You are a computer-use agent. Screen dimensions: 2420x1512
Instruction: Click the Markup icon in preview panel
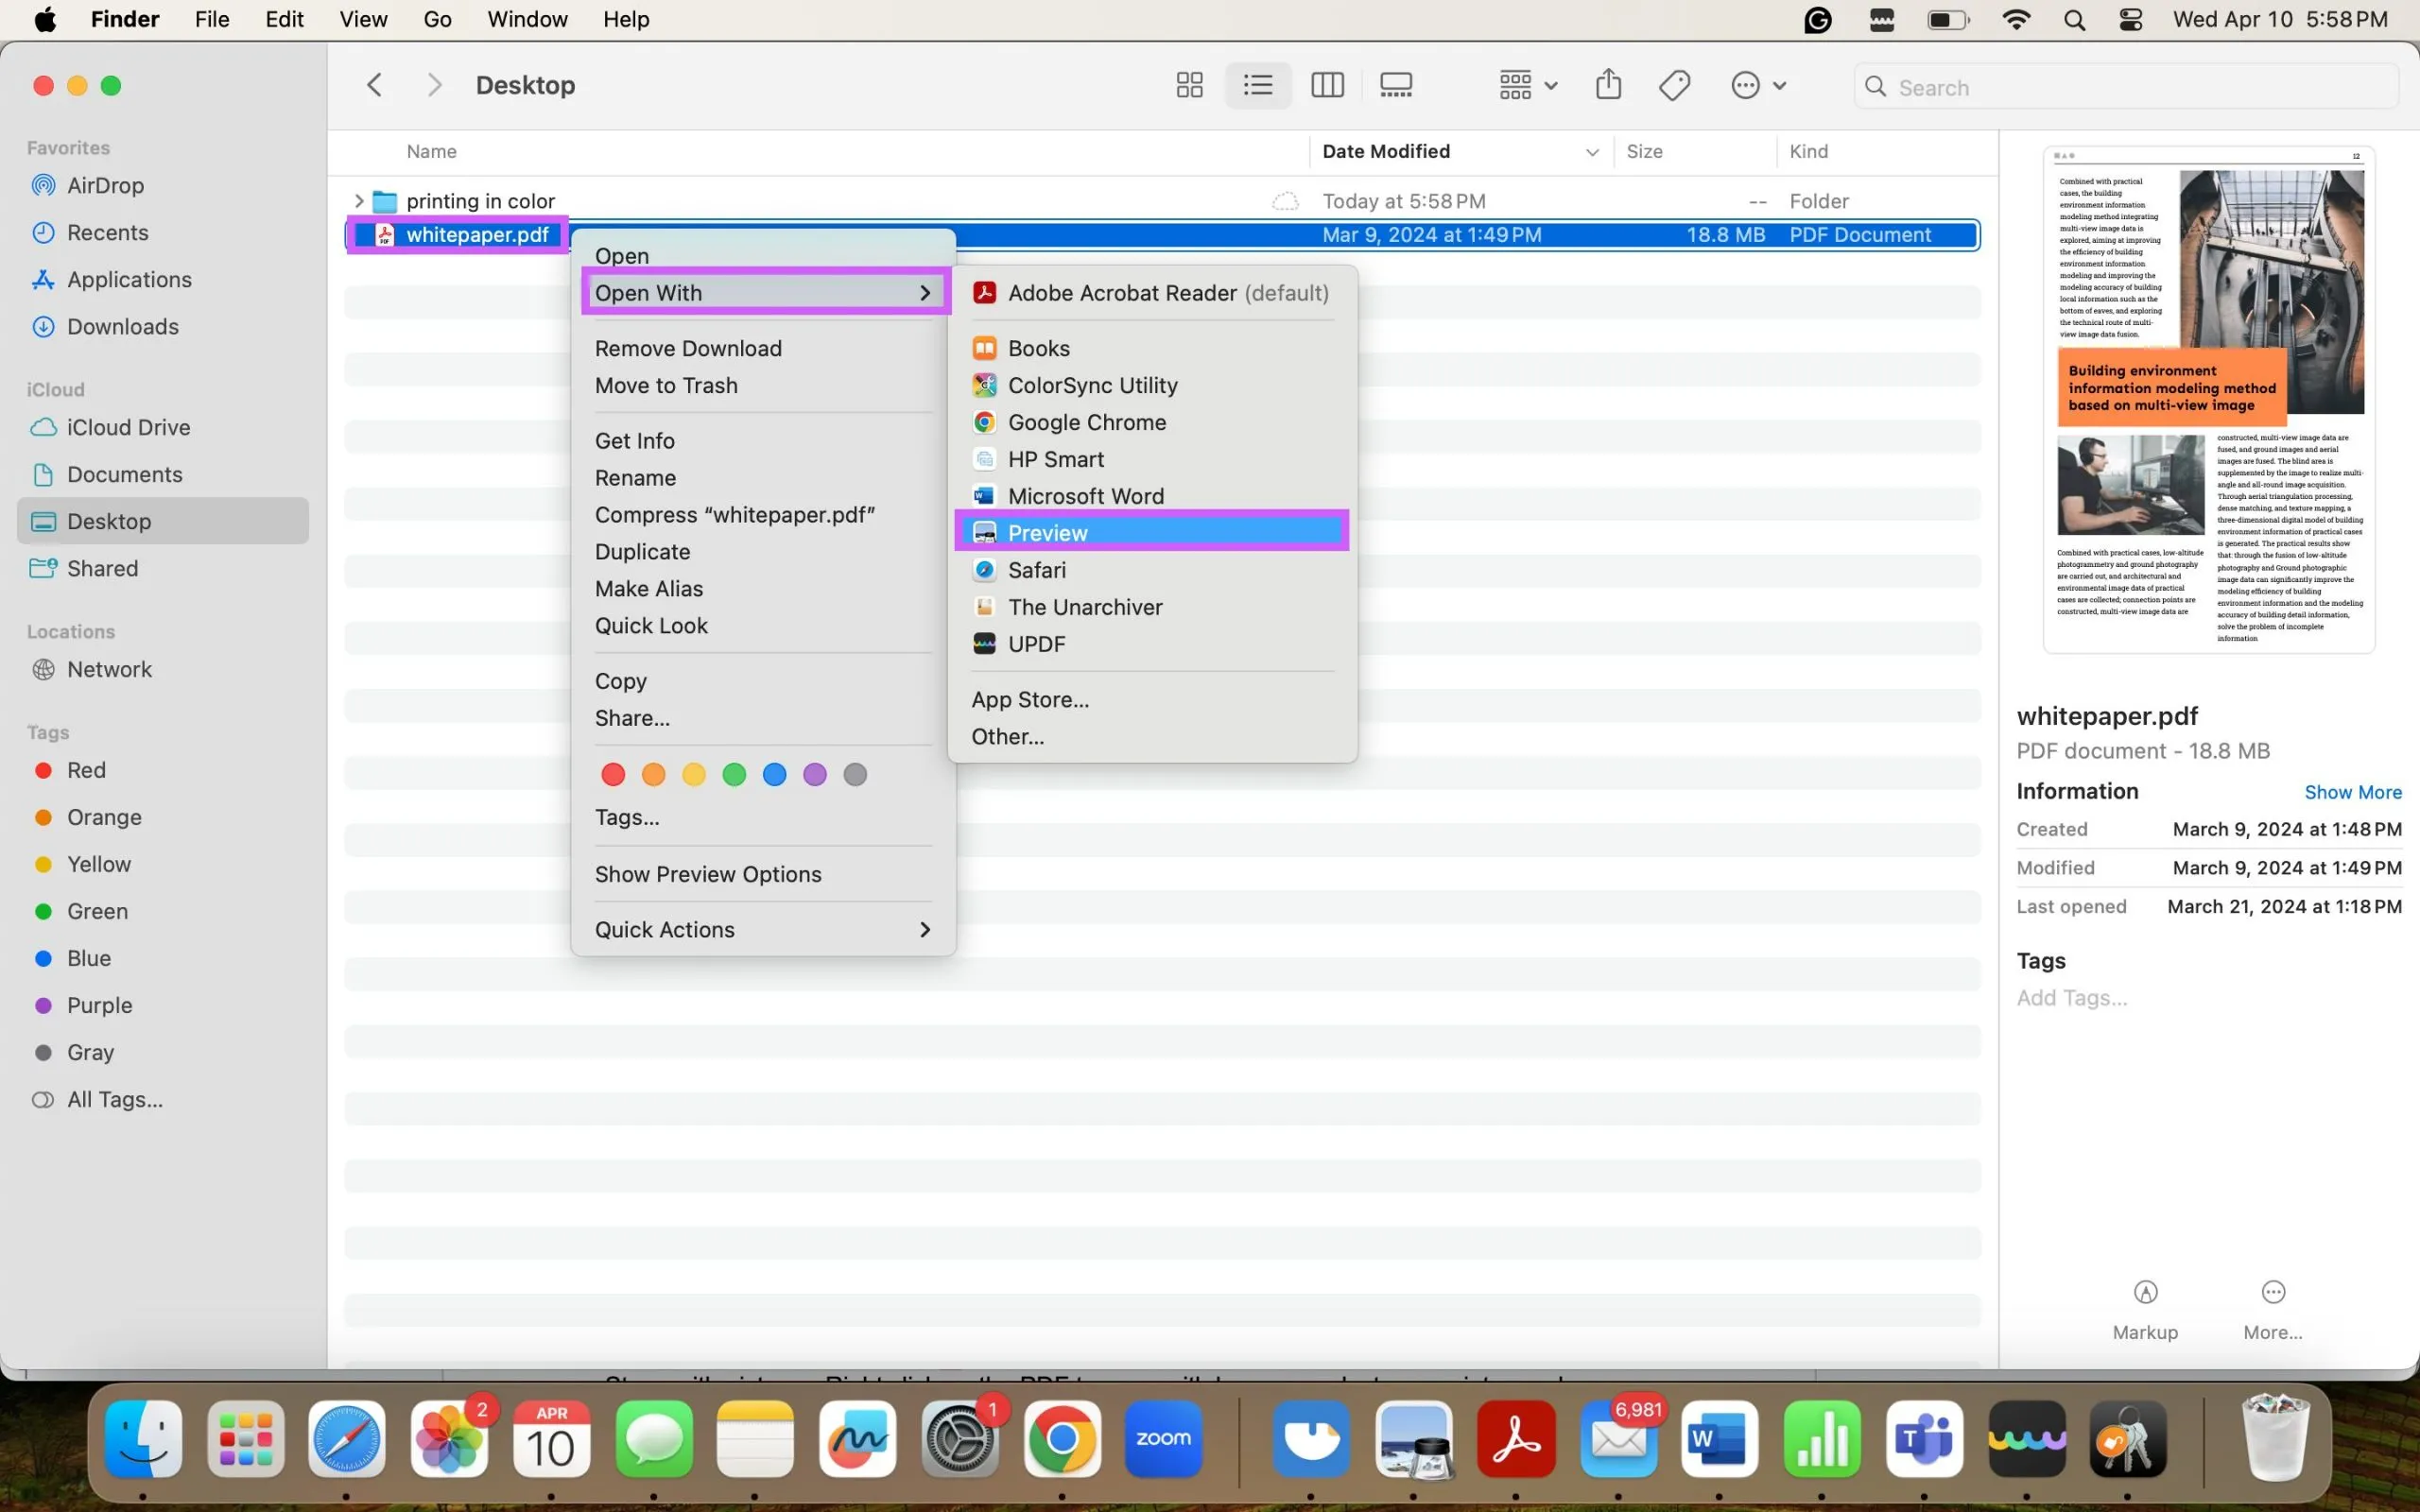[2145, 1291]
